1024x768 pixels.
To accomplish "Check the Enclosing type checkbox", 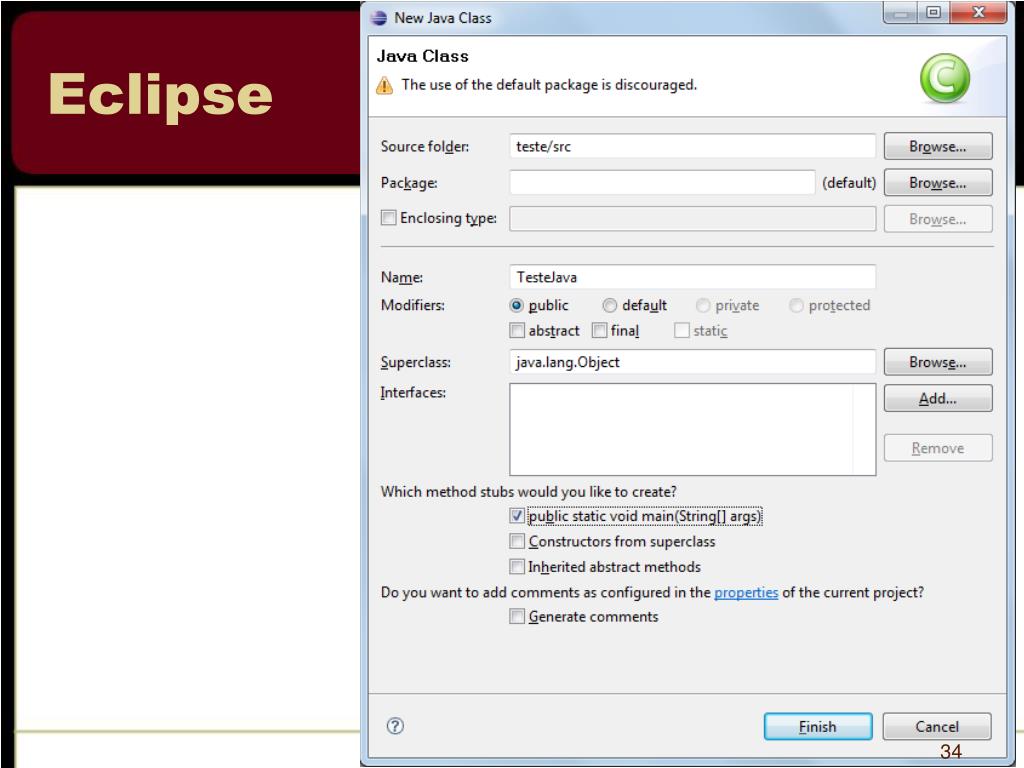I will pos(389,217).
